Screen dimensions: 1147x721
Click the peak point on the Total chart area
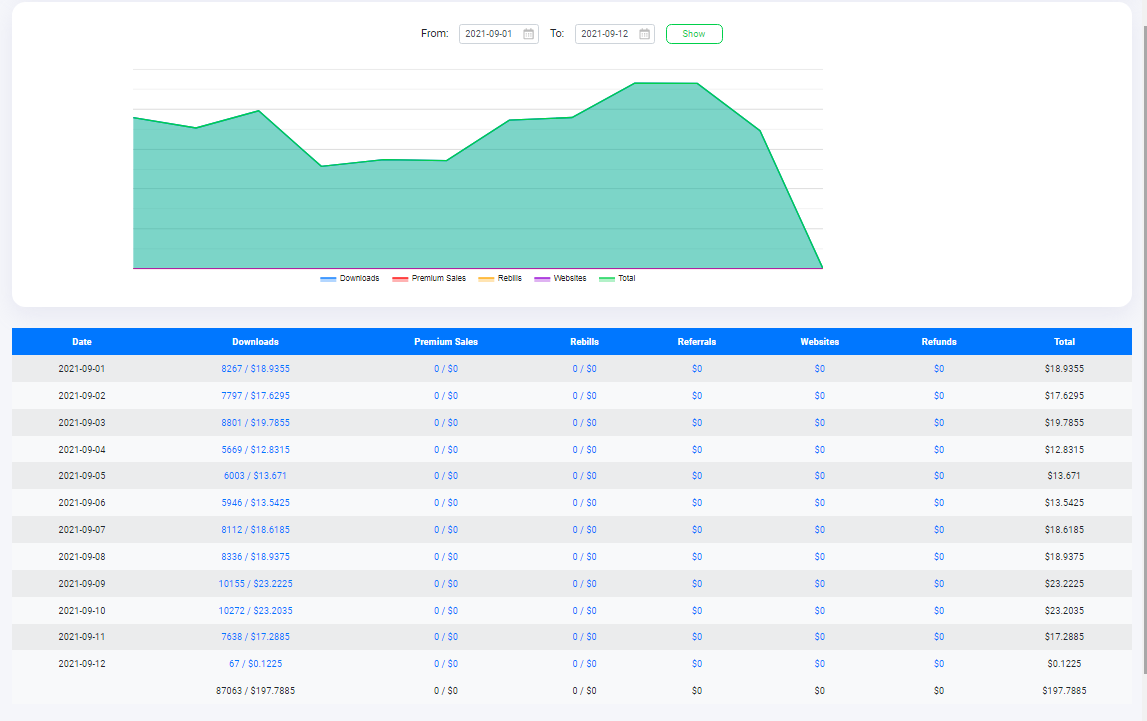[636, 83]
